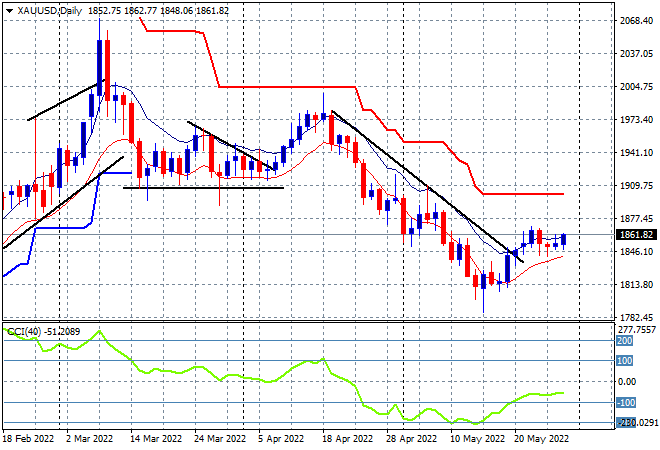660x450 pixels.
Task: Select the black horizontal support trendline
Action: click(x=200, y=187)
